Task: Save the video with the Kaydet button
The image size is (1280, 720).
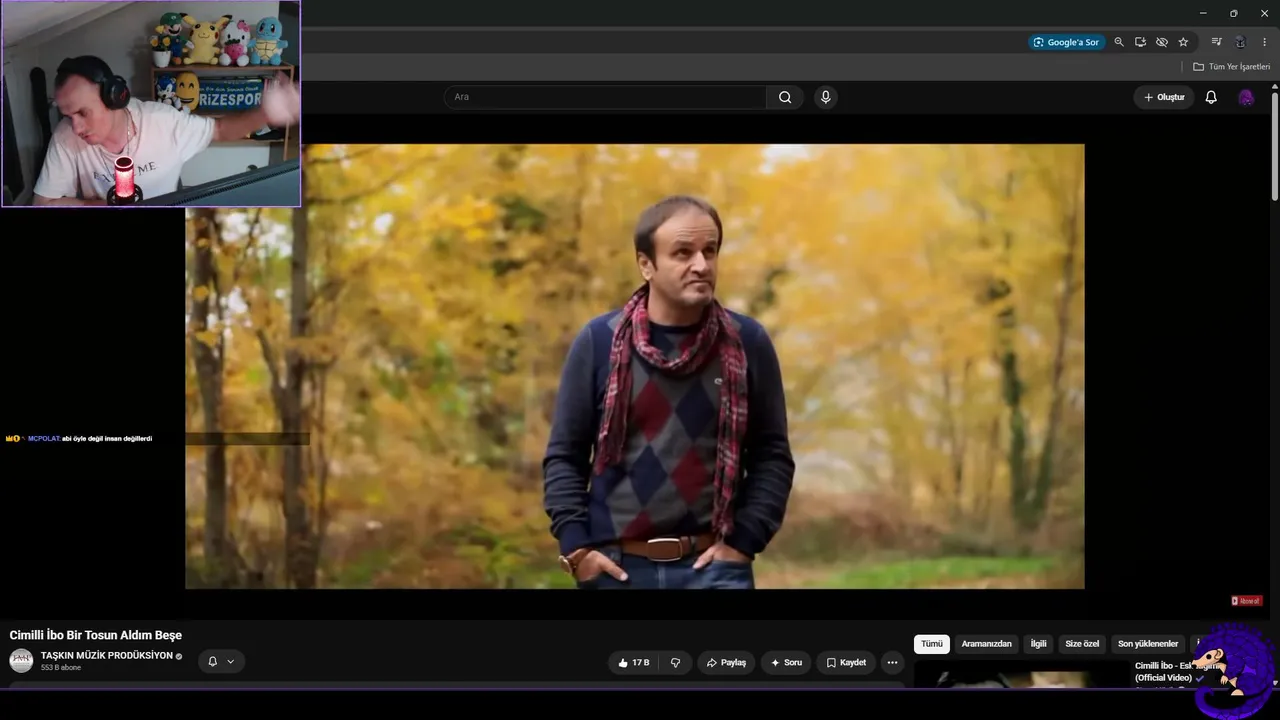Action: (x=846, y=662)
